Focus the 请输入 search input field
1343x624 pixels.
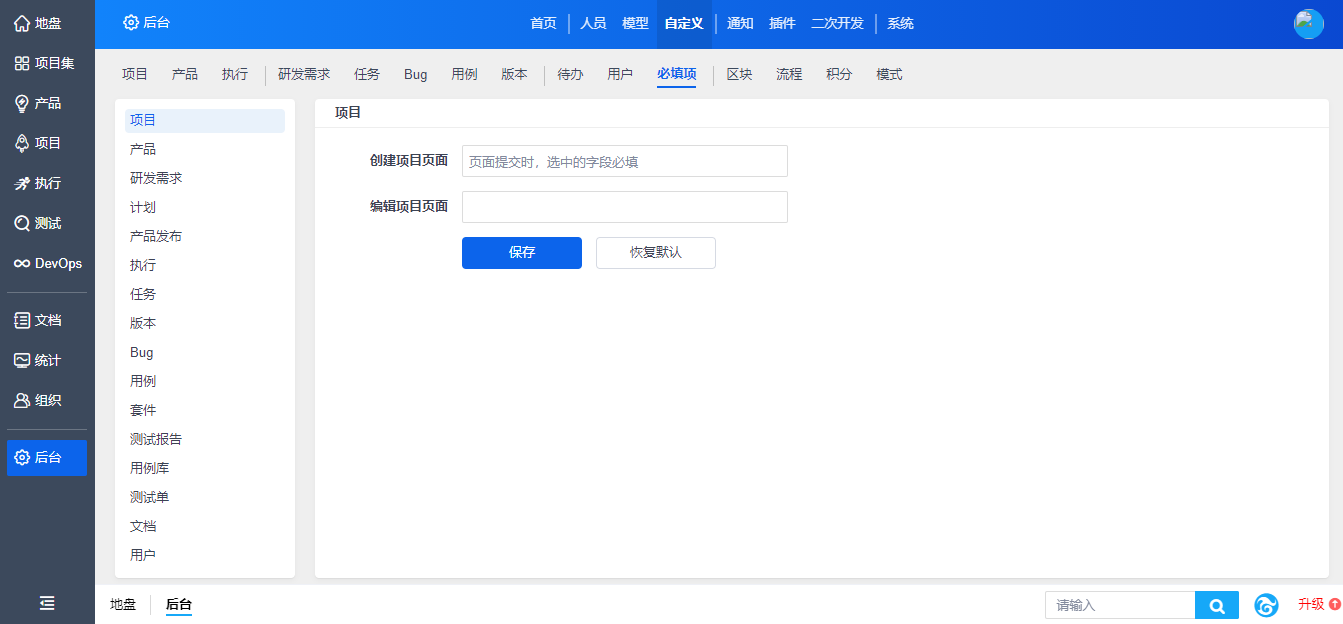pyautogui.click(x=1120, y=605)
